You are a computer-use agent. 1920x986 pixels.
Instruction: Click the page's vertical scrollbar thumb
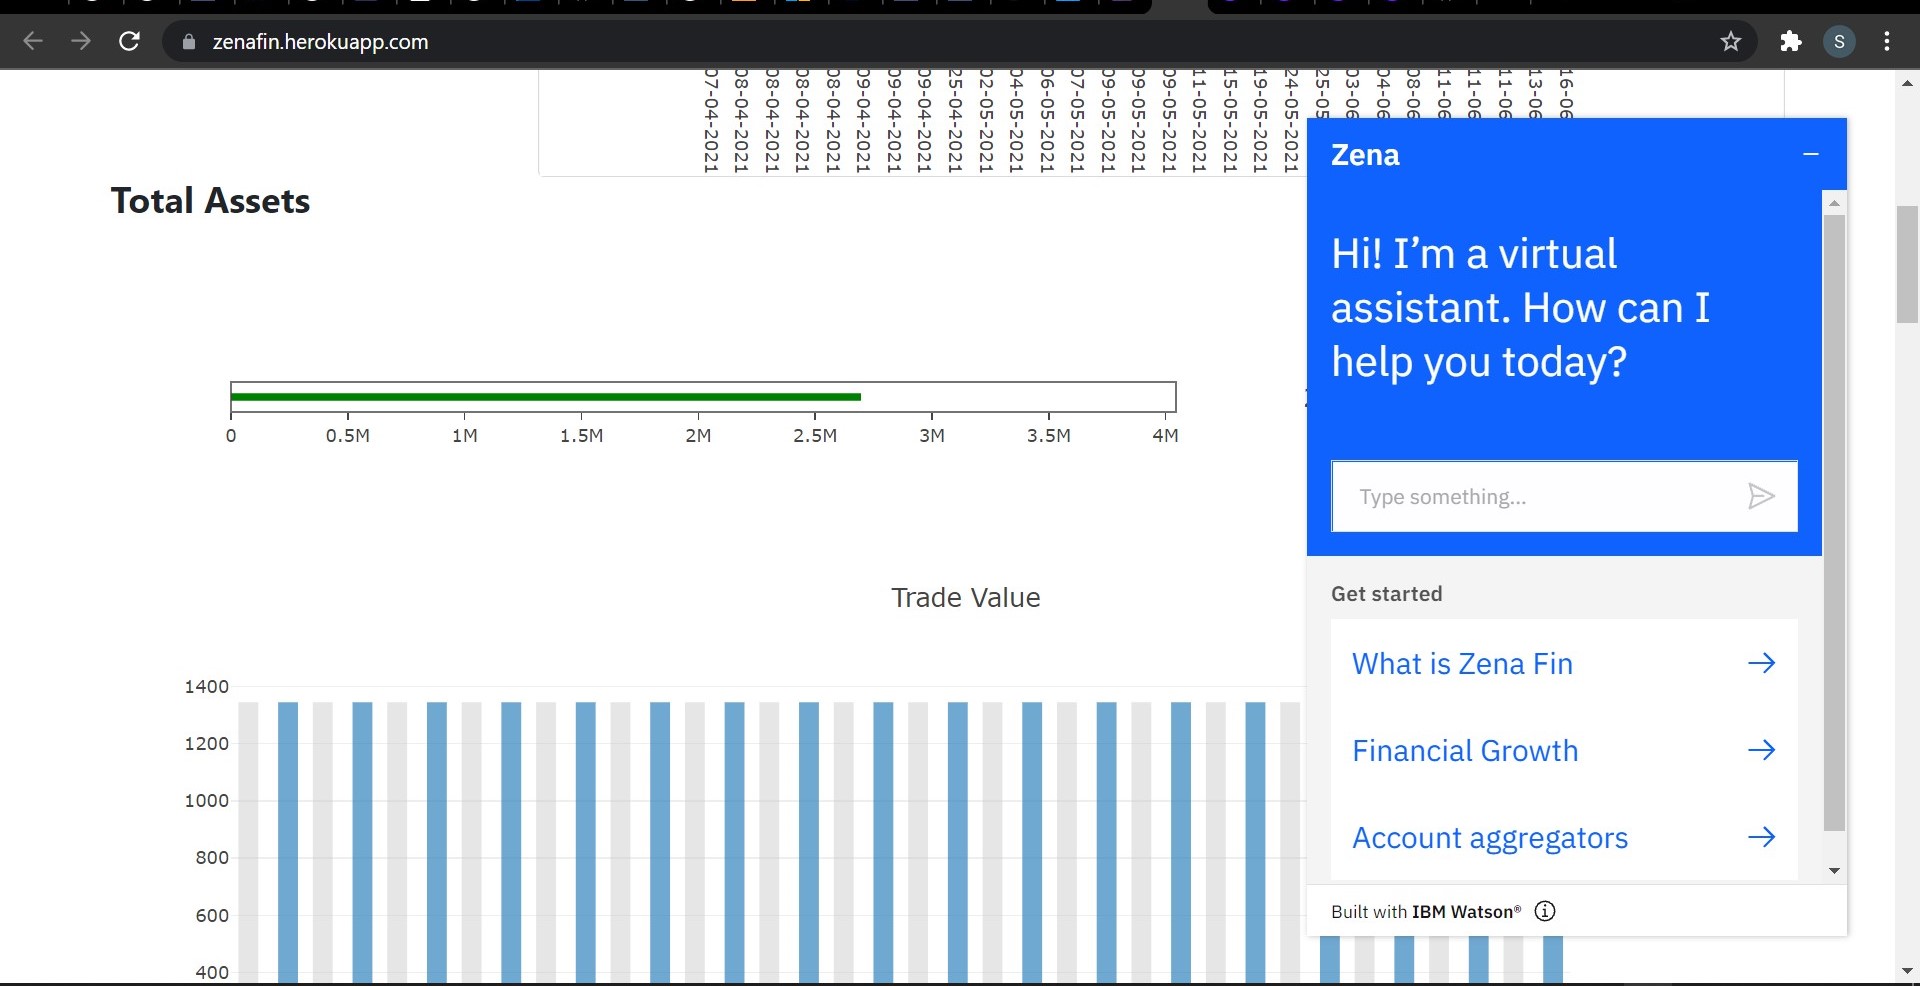[x=1907, y=264]
